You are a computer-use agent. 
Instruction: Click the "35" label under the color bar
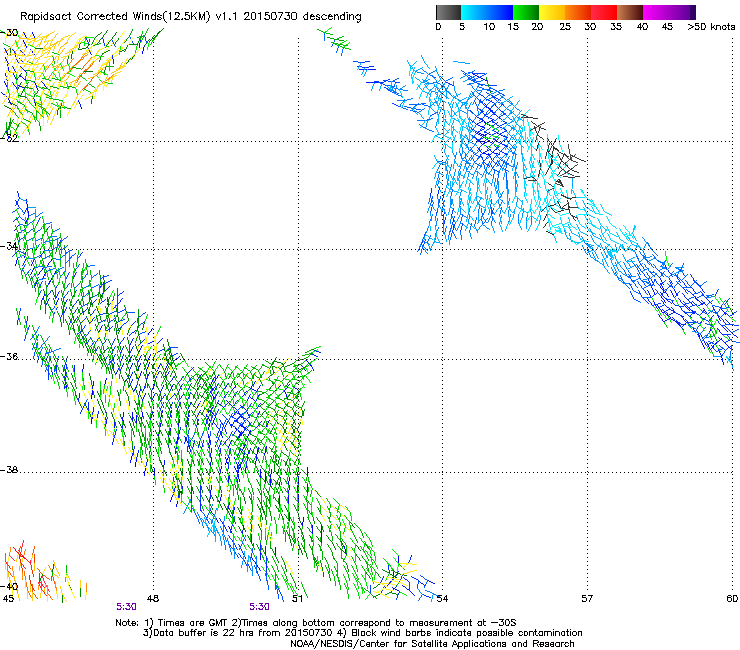coord(616,27)
